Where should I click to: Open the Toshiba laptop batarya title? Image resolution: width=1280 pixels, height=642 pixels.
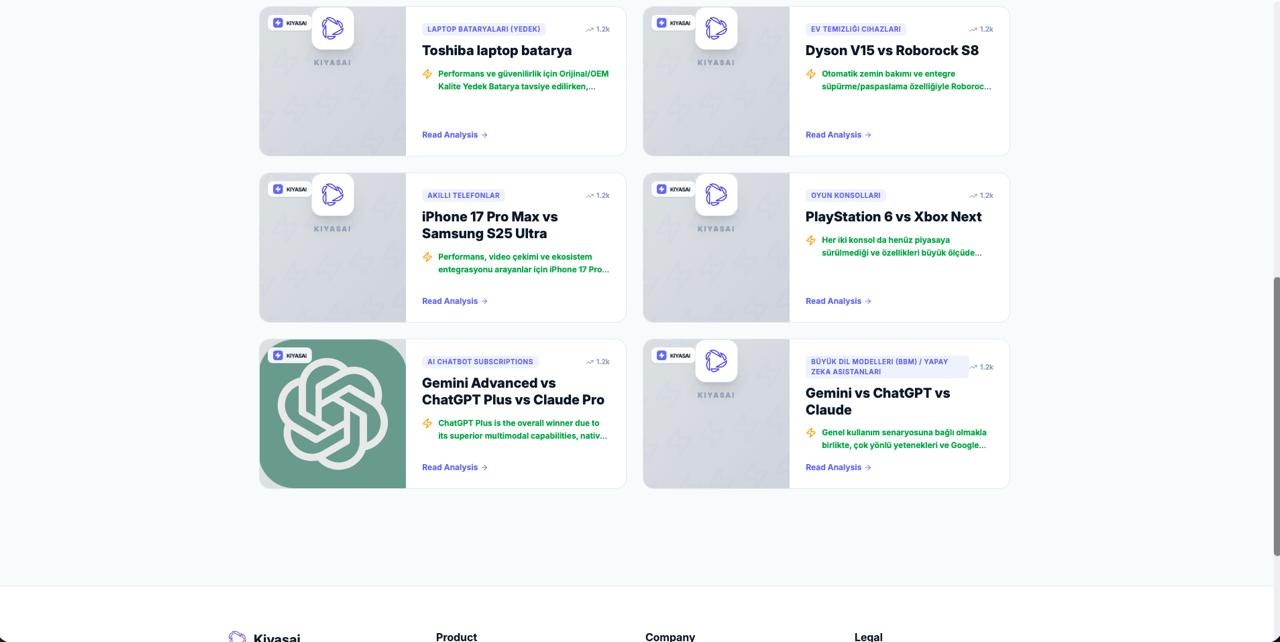(x=497, y=50)
